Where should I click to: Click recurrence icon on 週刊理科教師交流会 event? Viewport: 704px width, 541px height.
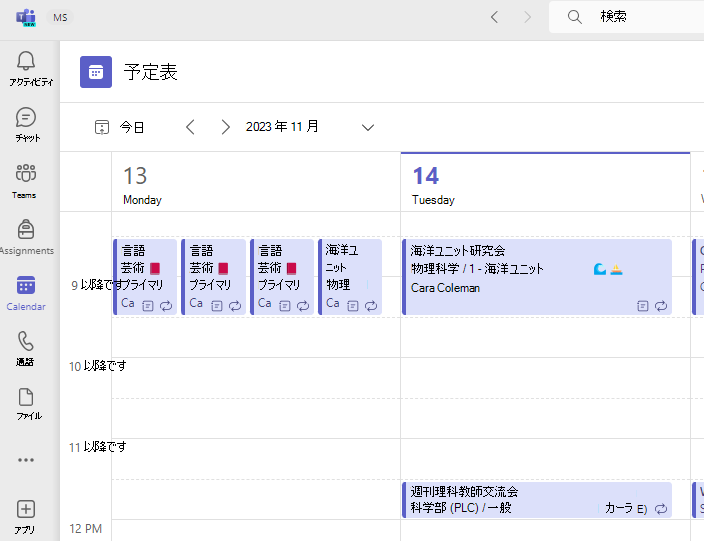(x=660, y=509)
